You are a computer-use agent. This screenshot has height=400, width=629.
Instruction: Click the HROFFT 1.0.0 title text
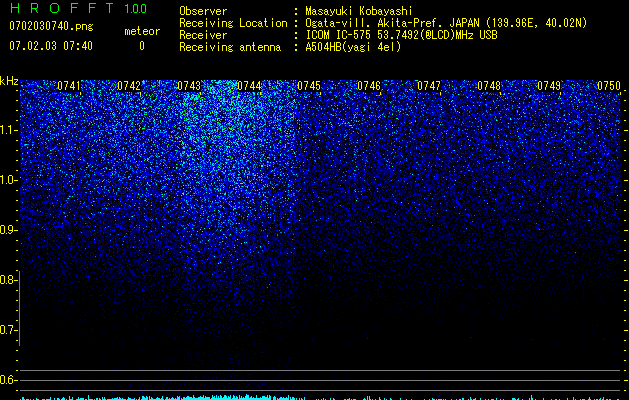(x=78, y=8)
